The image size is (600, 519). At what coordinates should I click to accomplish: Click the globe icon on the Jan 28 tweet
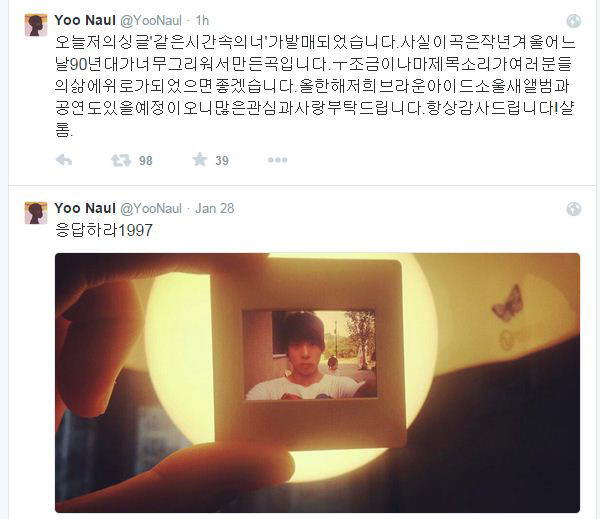coord(574,209)
